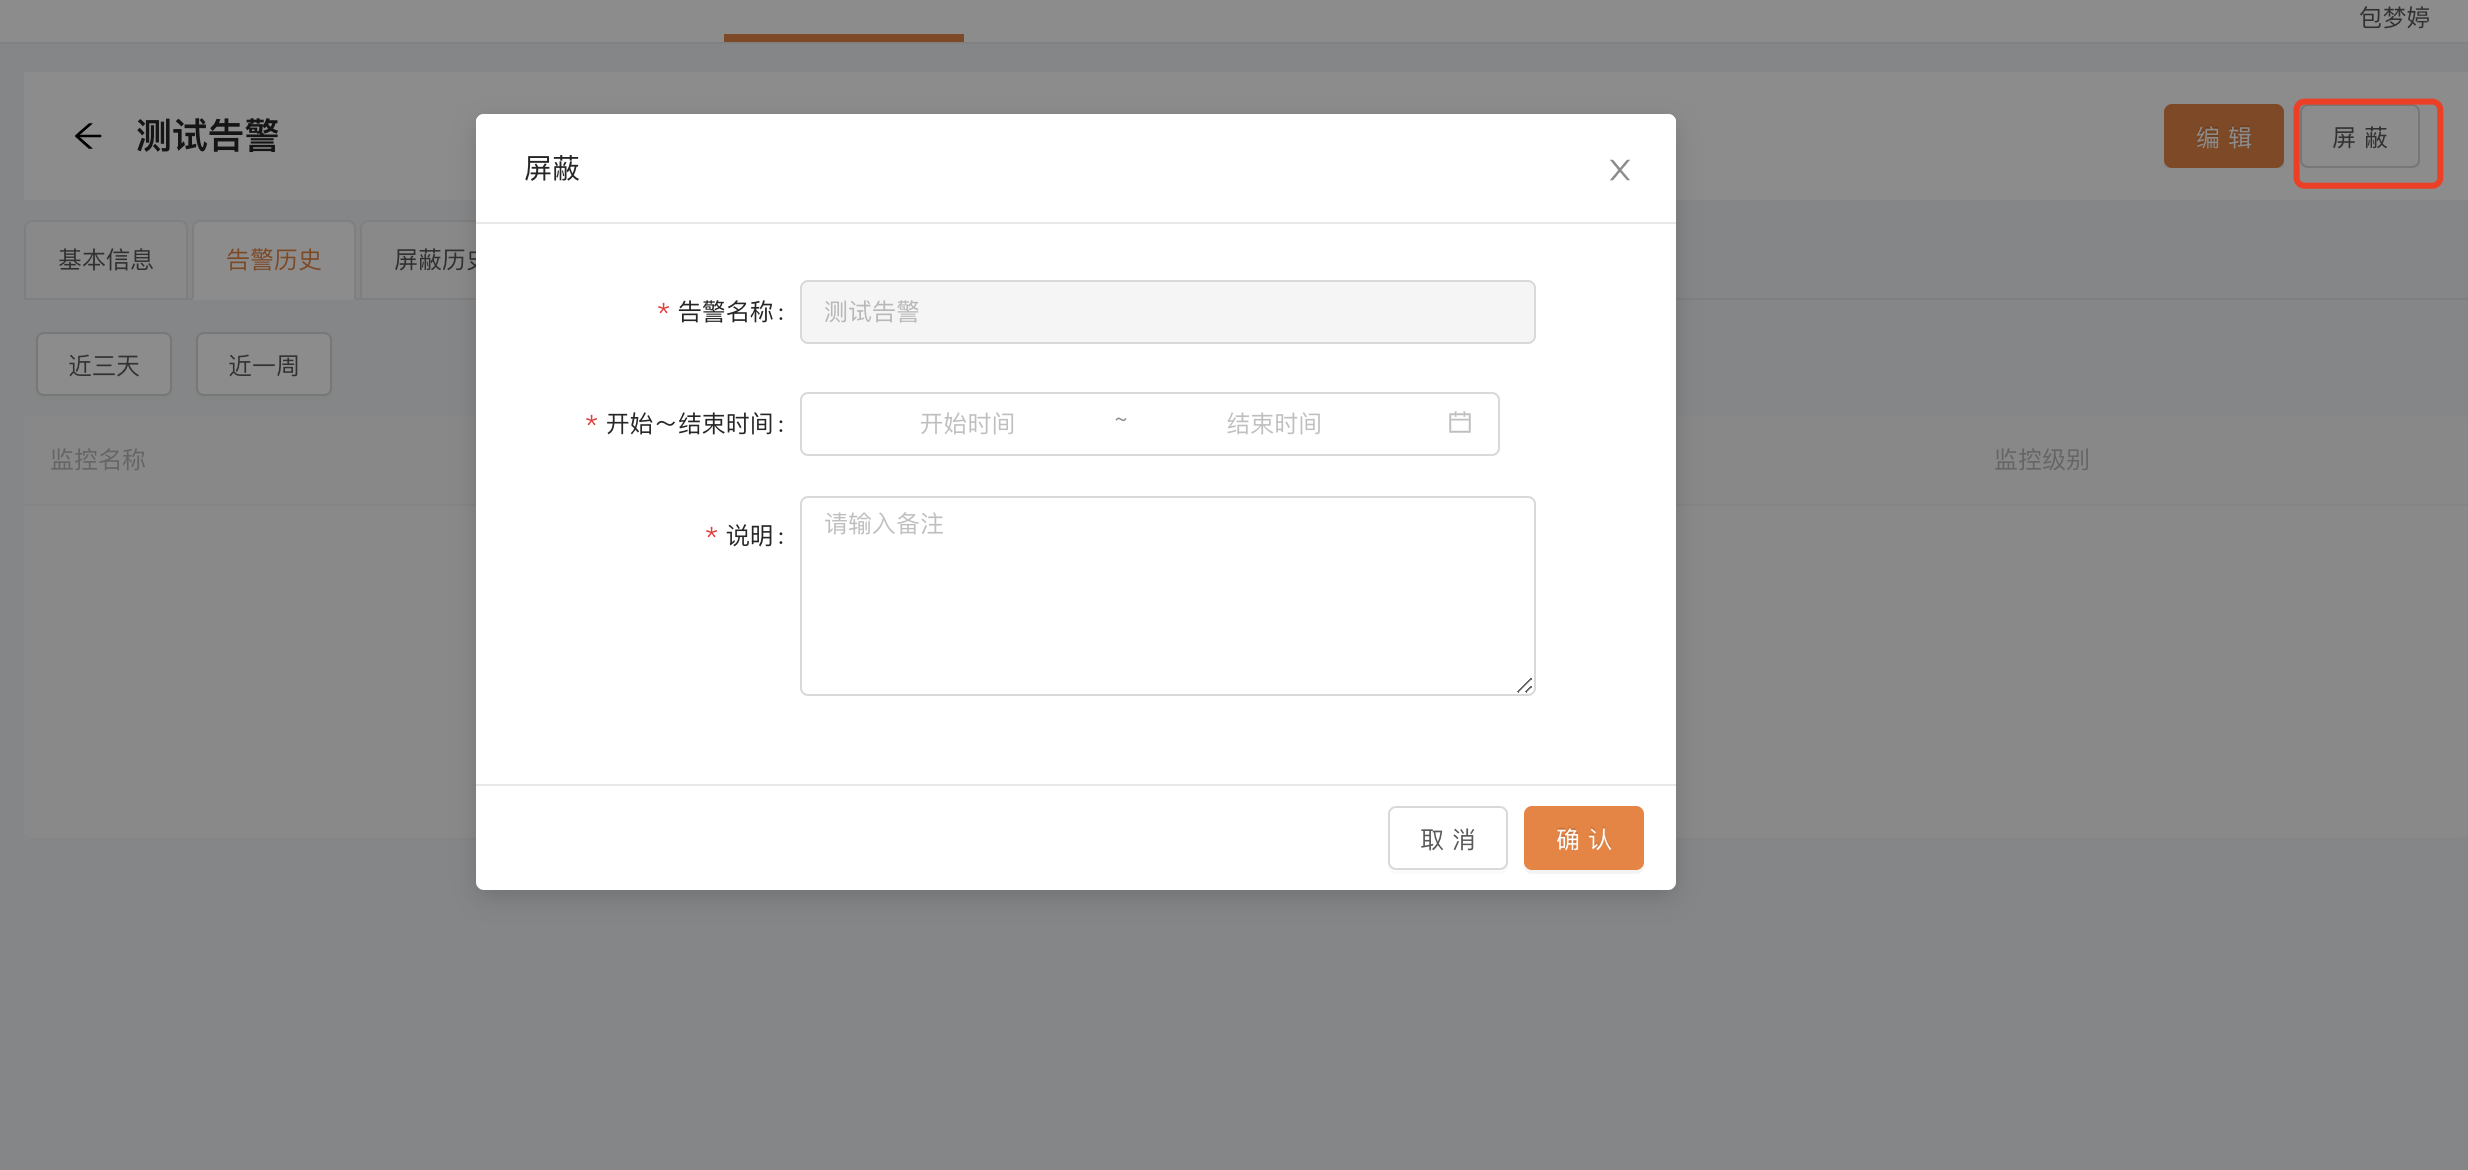Switch to the 基本信息 tab
Screen dimensions: 2468x1170
[106, 260]
